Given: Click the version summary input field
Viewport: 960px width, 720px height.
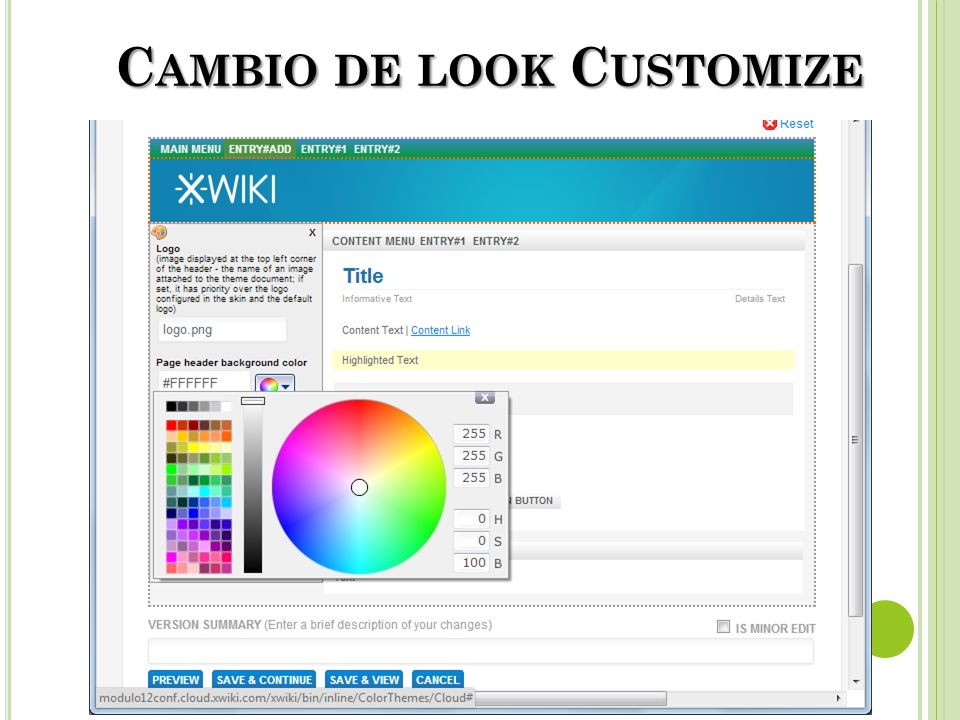Looking at the screenshot, I should coord(481,651).
